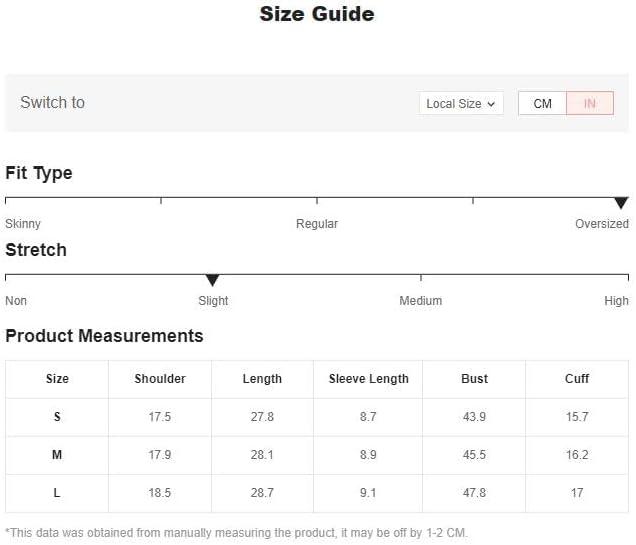The height and width of the screenshot is (545, 636).
Task: Click the Regular label on Fit Type scale
Action: point(317,223)
